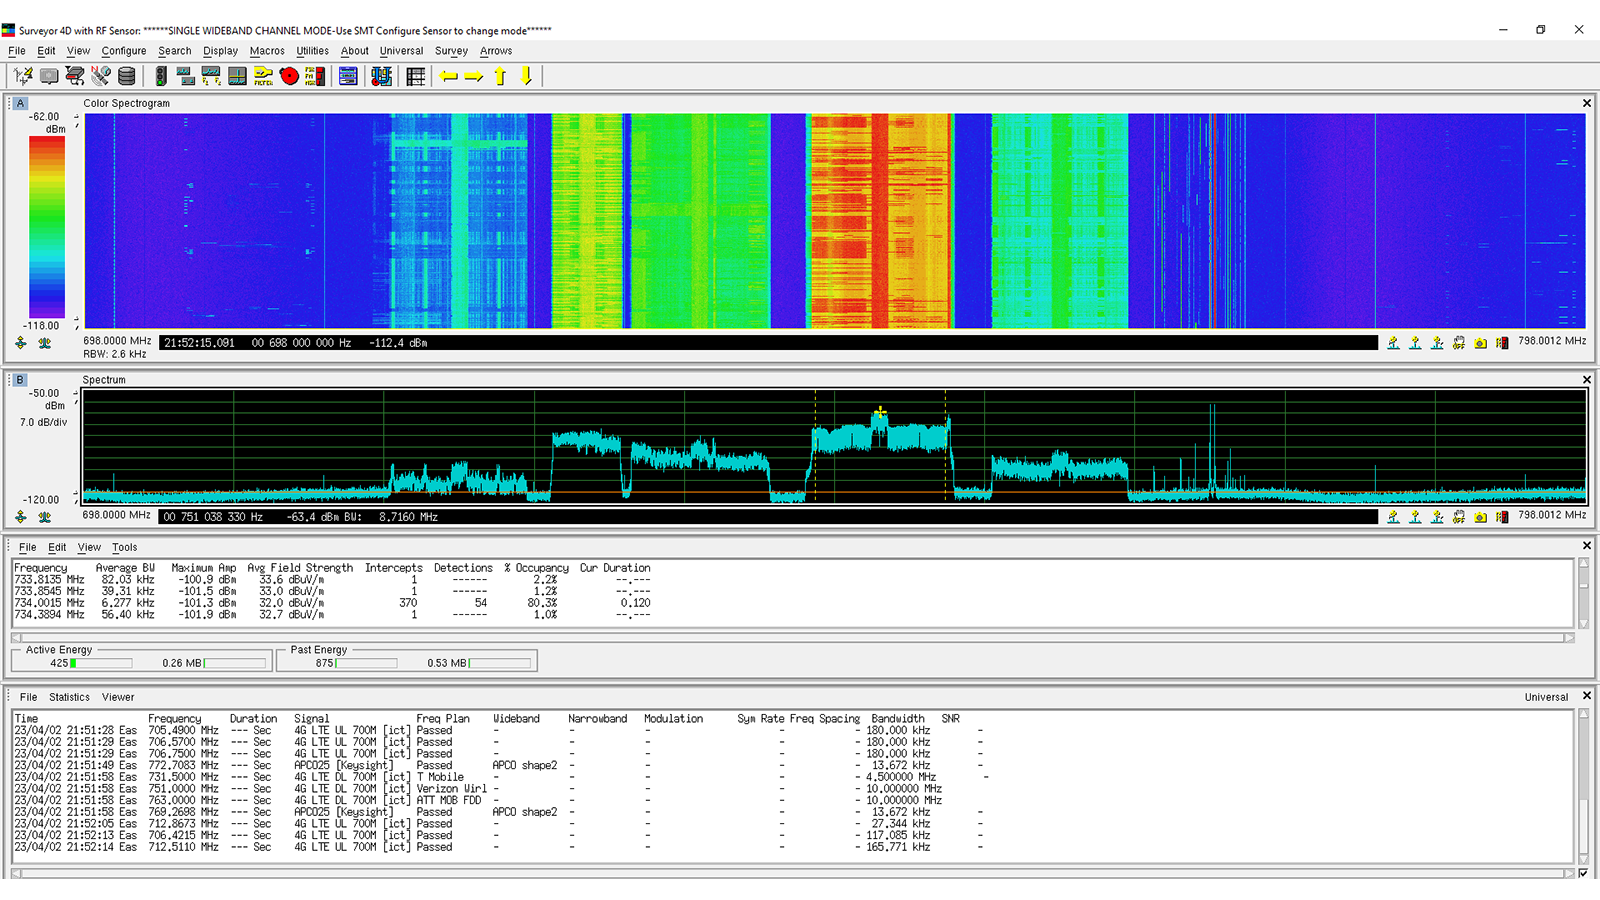Open the Utilities menu
This screenshot has height=900, width=1600.
point(312,51)
